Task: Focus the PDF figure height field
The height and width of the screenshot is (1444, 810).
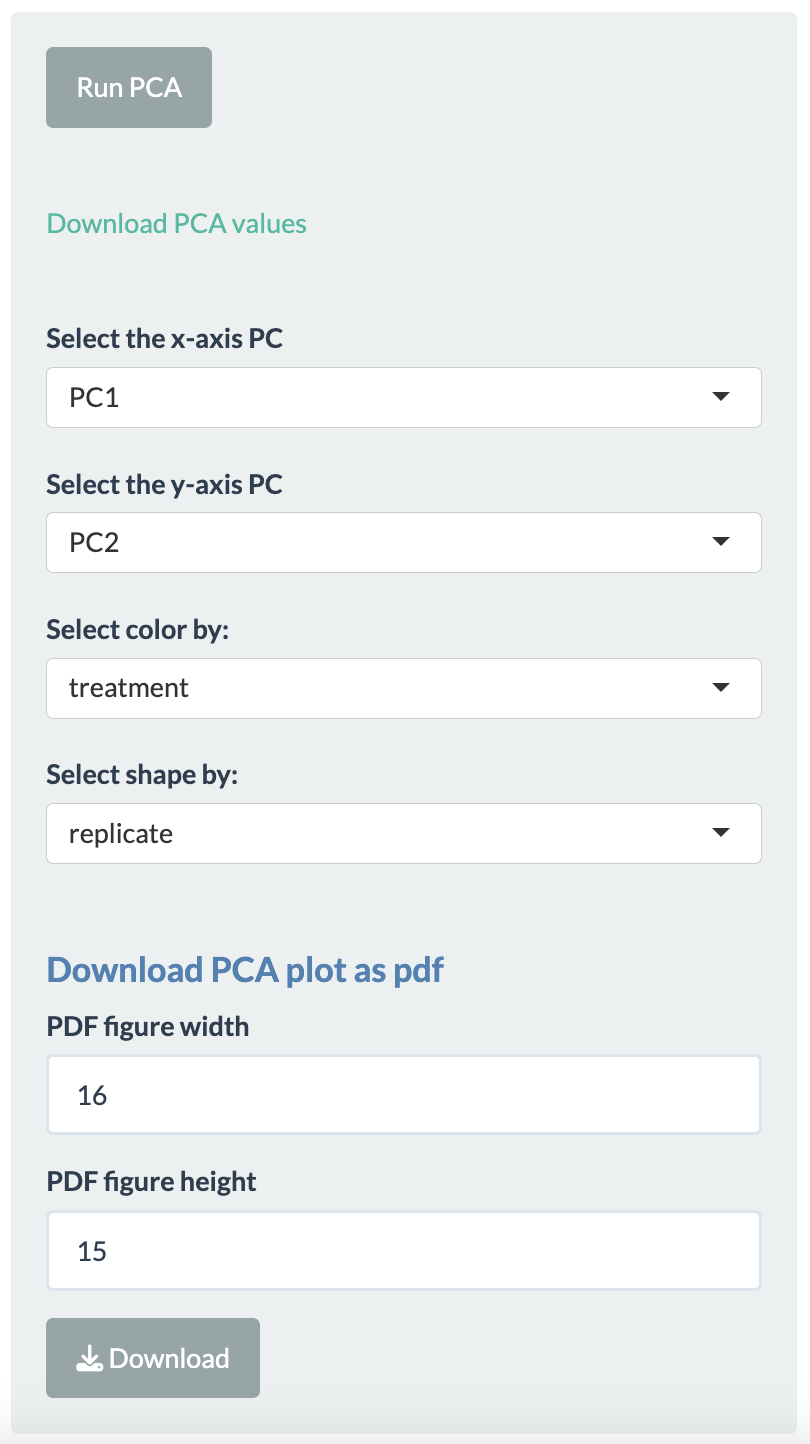Action: (x=404, y=1250)
